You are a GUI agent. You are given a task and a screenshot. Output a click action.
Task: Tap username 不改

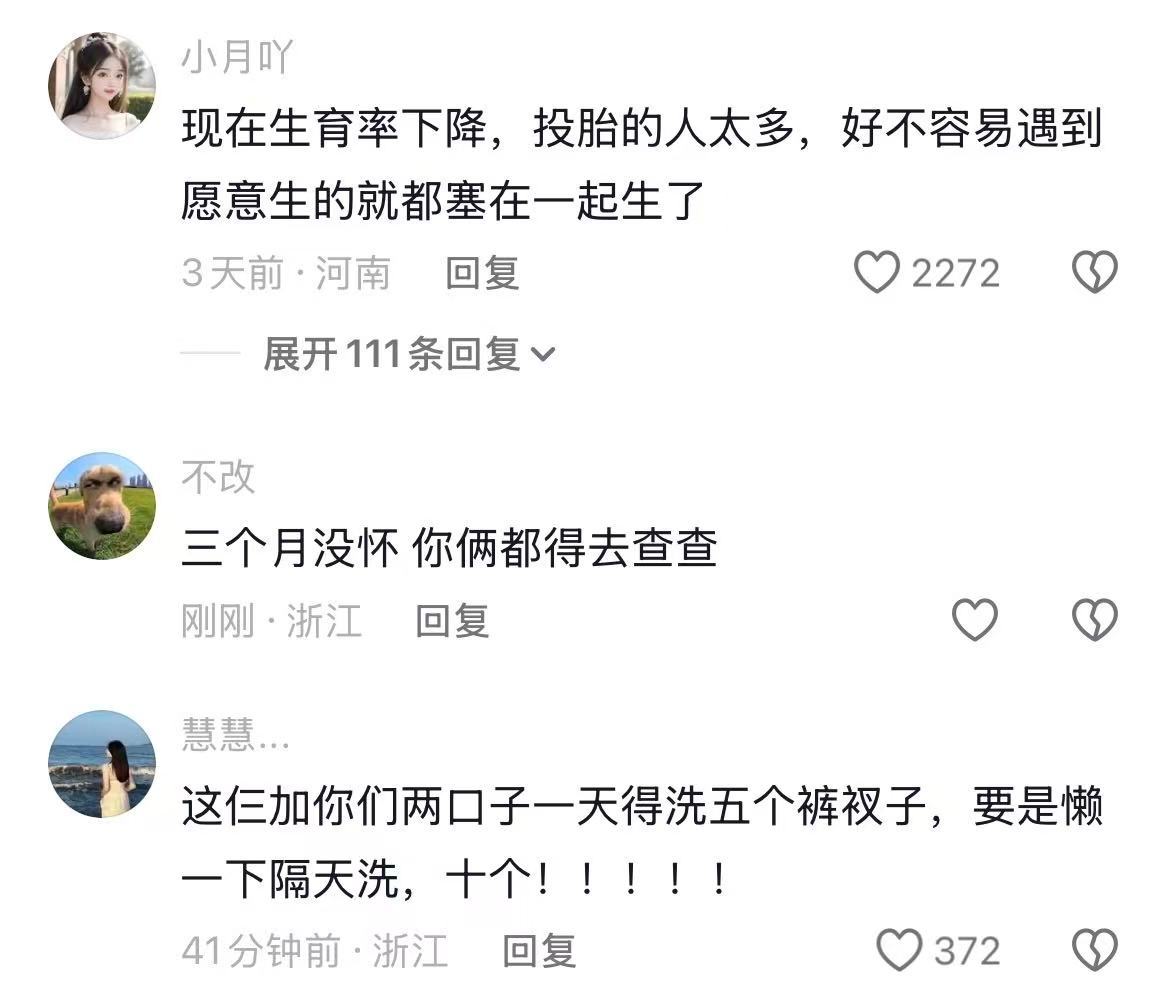[218, 478]
